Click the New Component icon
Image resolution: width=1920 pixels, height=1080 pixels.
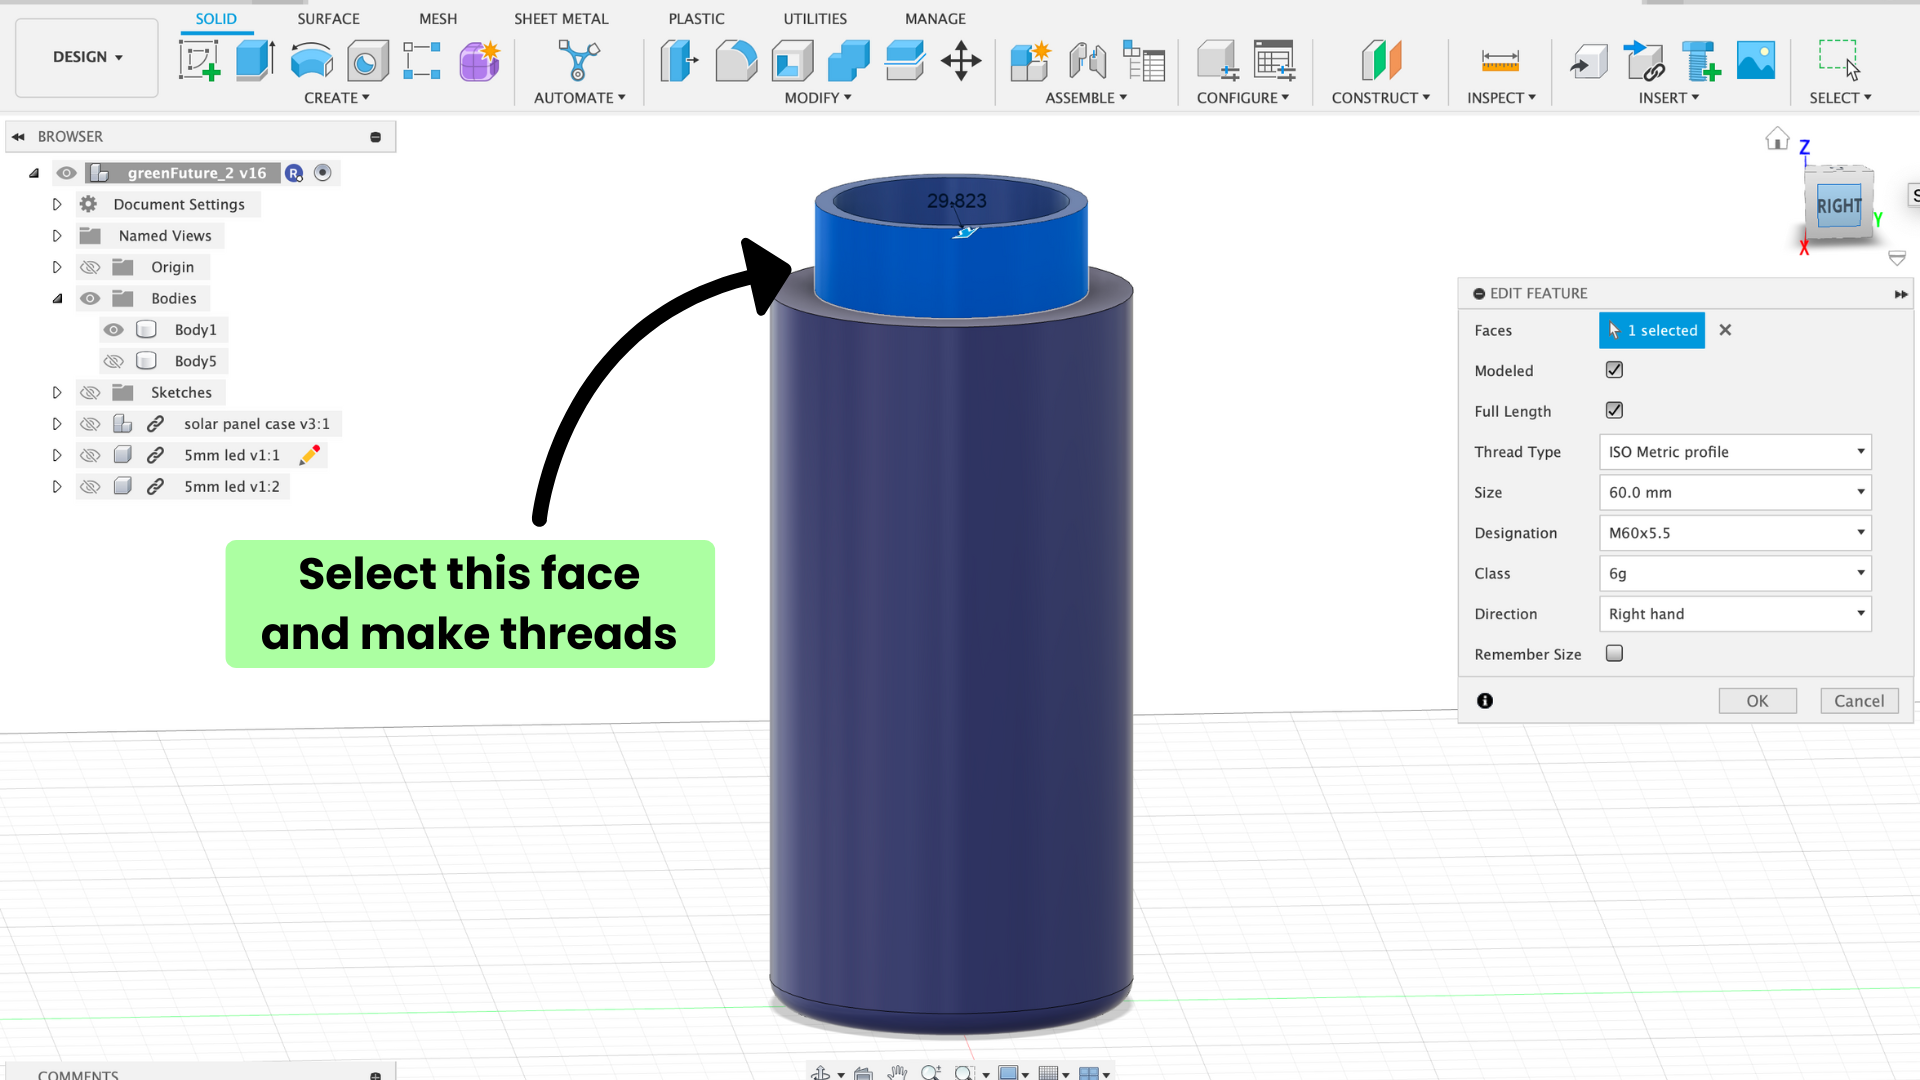(x=1030, y=61)
